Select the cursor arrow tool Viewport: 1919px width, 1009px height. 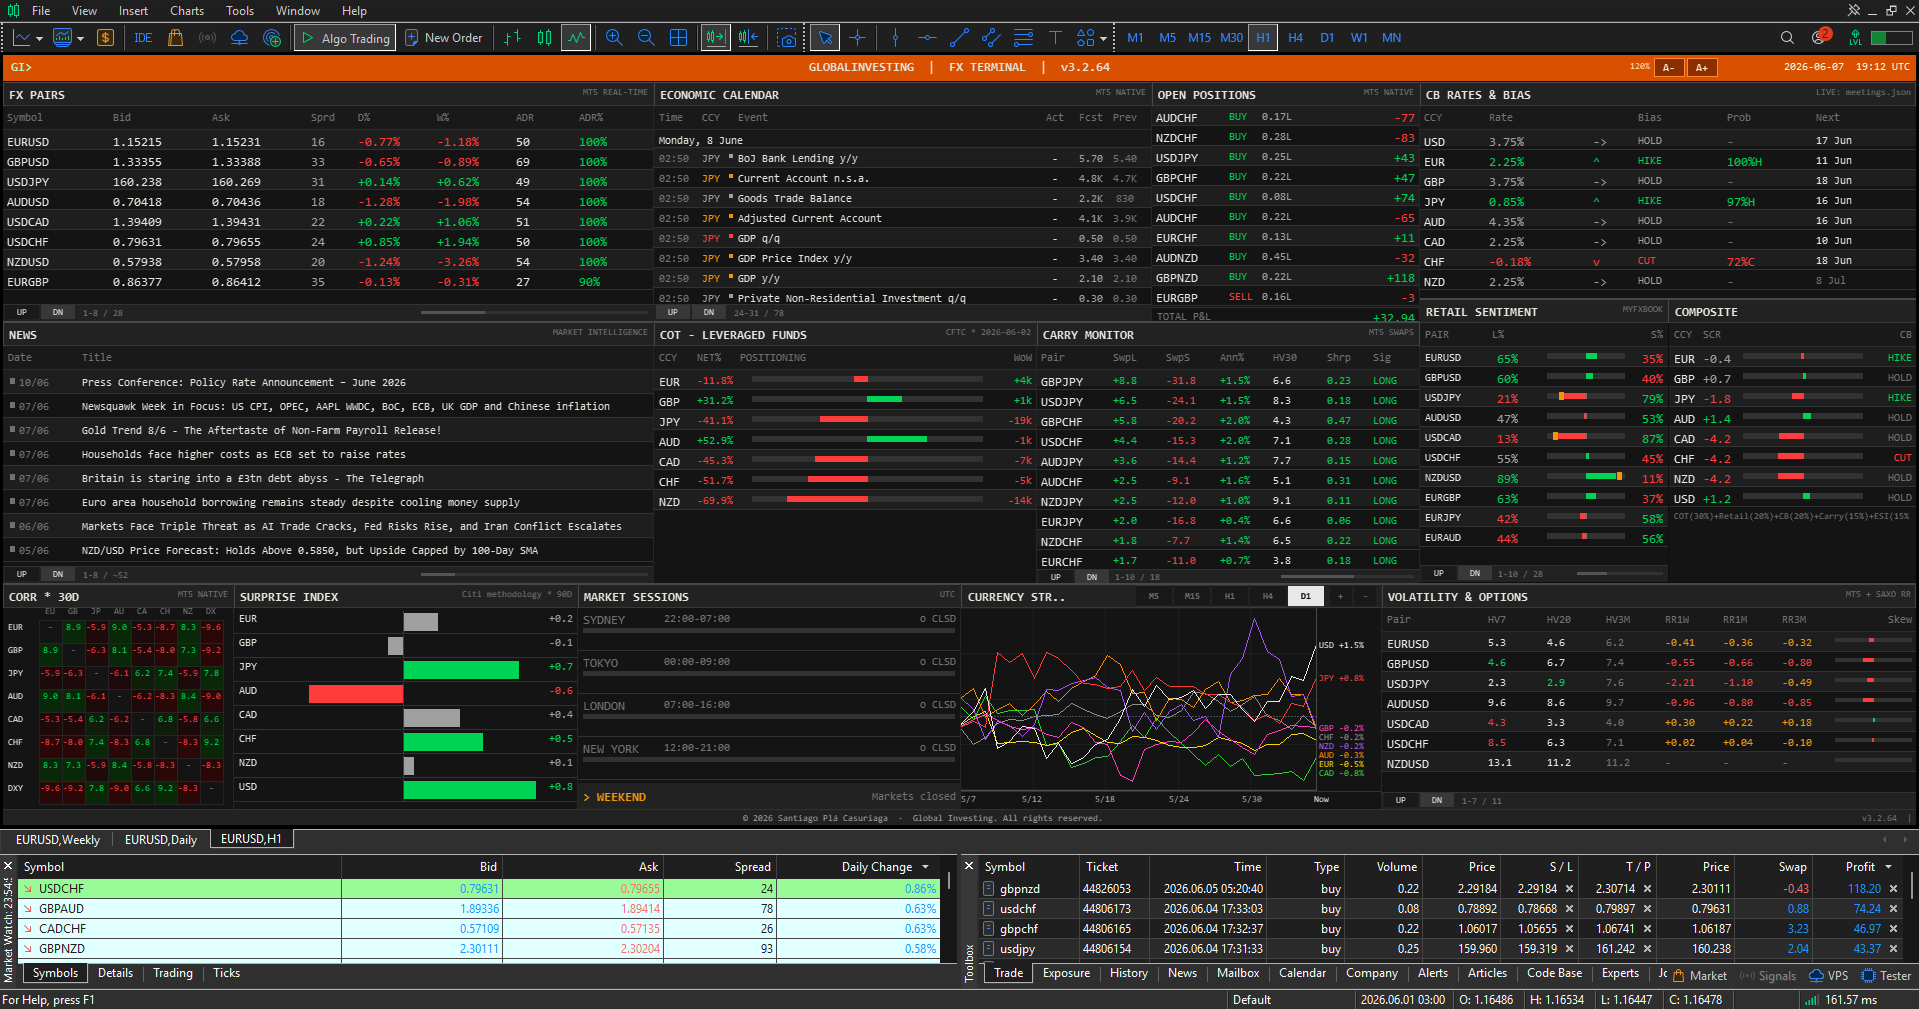point(825,38)
